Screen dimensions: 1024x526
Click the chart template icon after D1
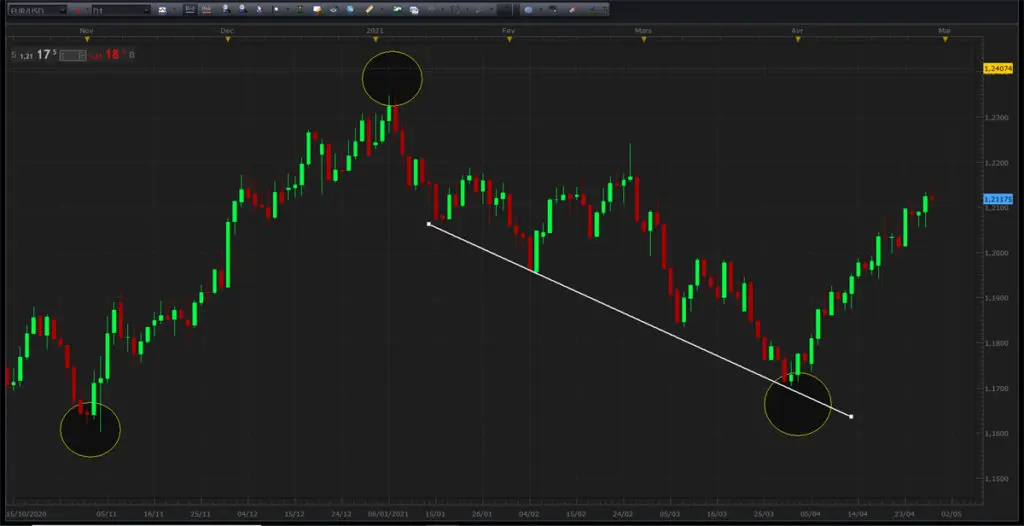tap(162, 10)
